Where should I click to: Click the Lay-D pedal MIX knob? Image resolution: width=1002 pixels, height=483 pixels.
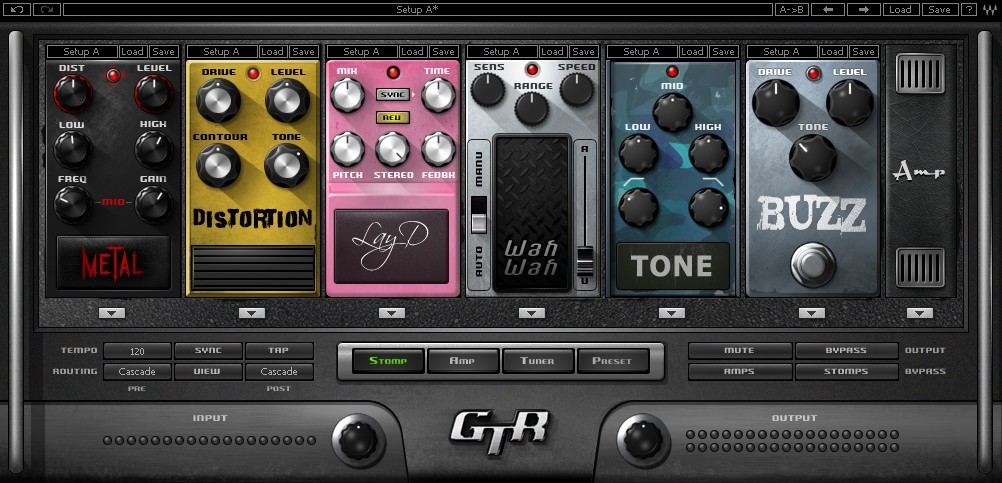click(x=347, y=95)
